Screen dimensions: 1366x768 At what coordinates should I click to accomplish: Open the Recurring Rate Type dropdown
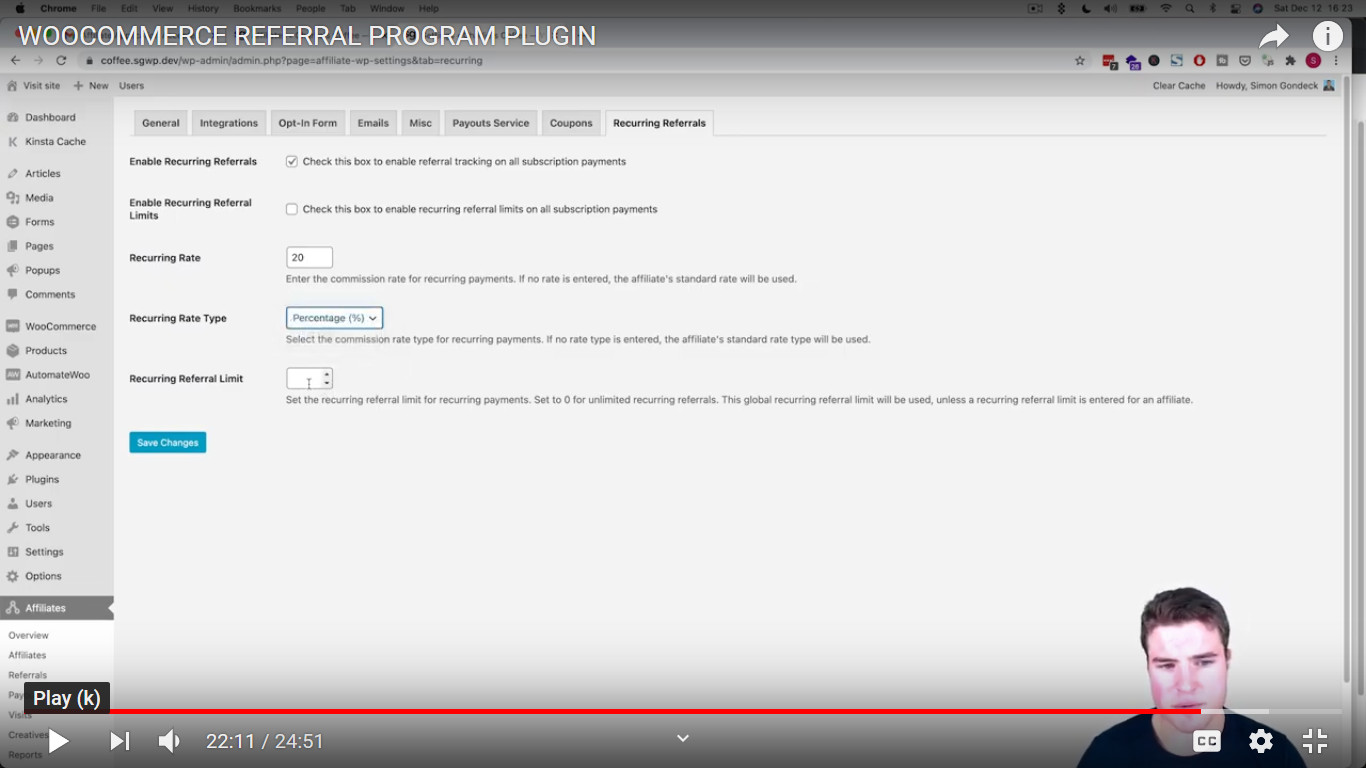[x=334, y=318]
